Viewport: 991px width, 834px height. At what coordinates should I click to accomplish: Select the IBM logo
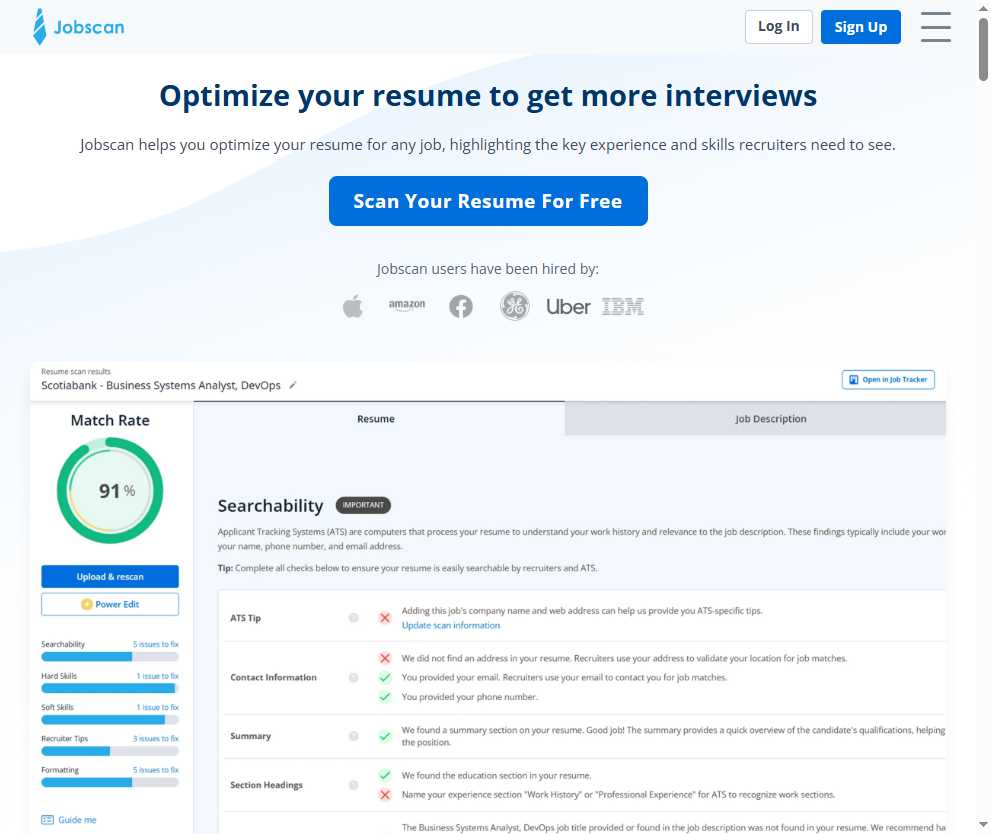click(x=622, y=306)
